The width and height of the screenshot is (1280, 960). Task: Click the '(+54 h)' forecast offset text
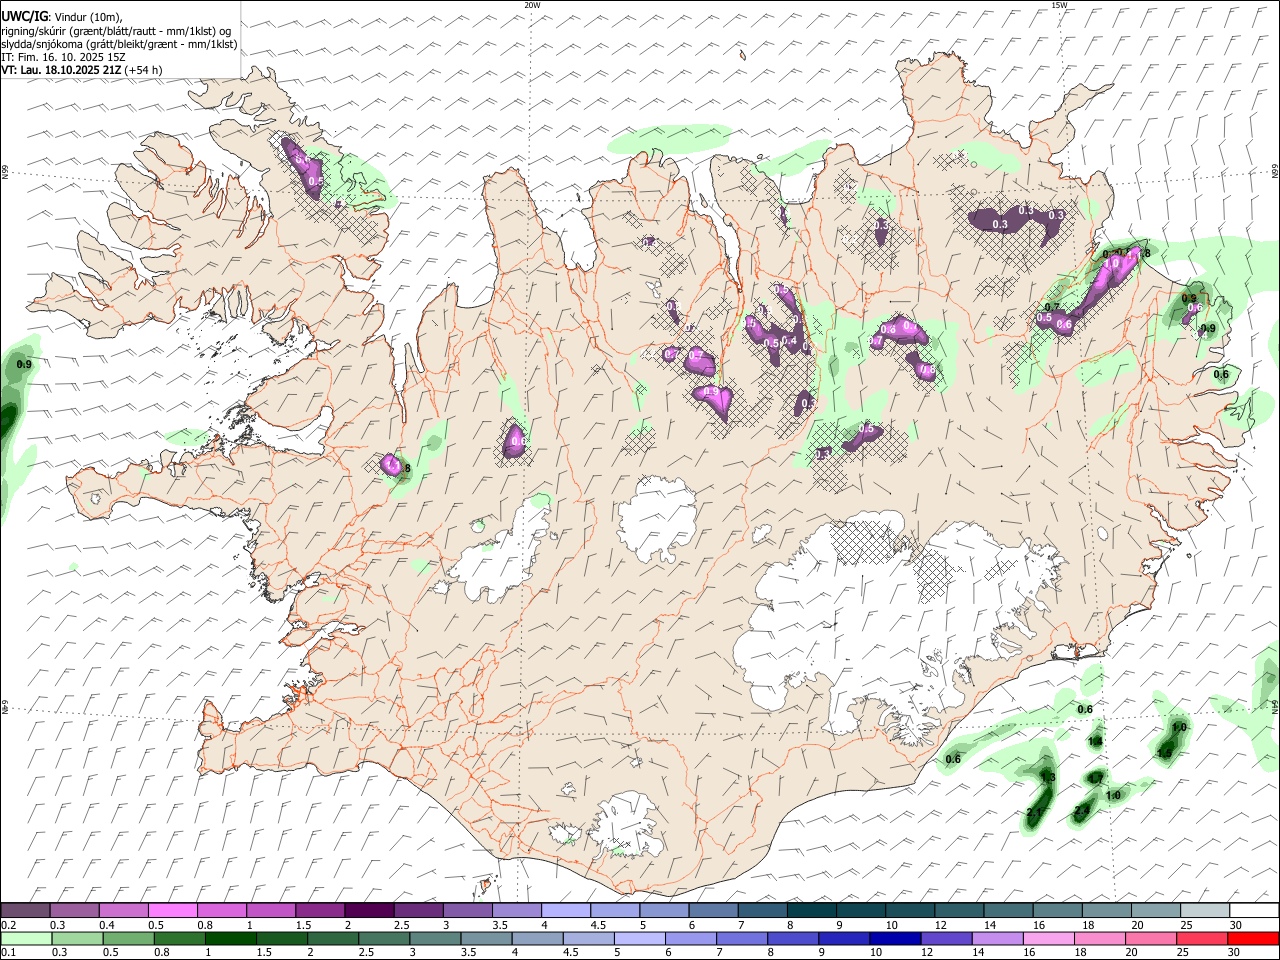143,70
